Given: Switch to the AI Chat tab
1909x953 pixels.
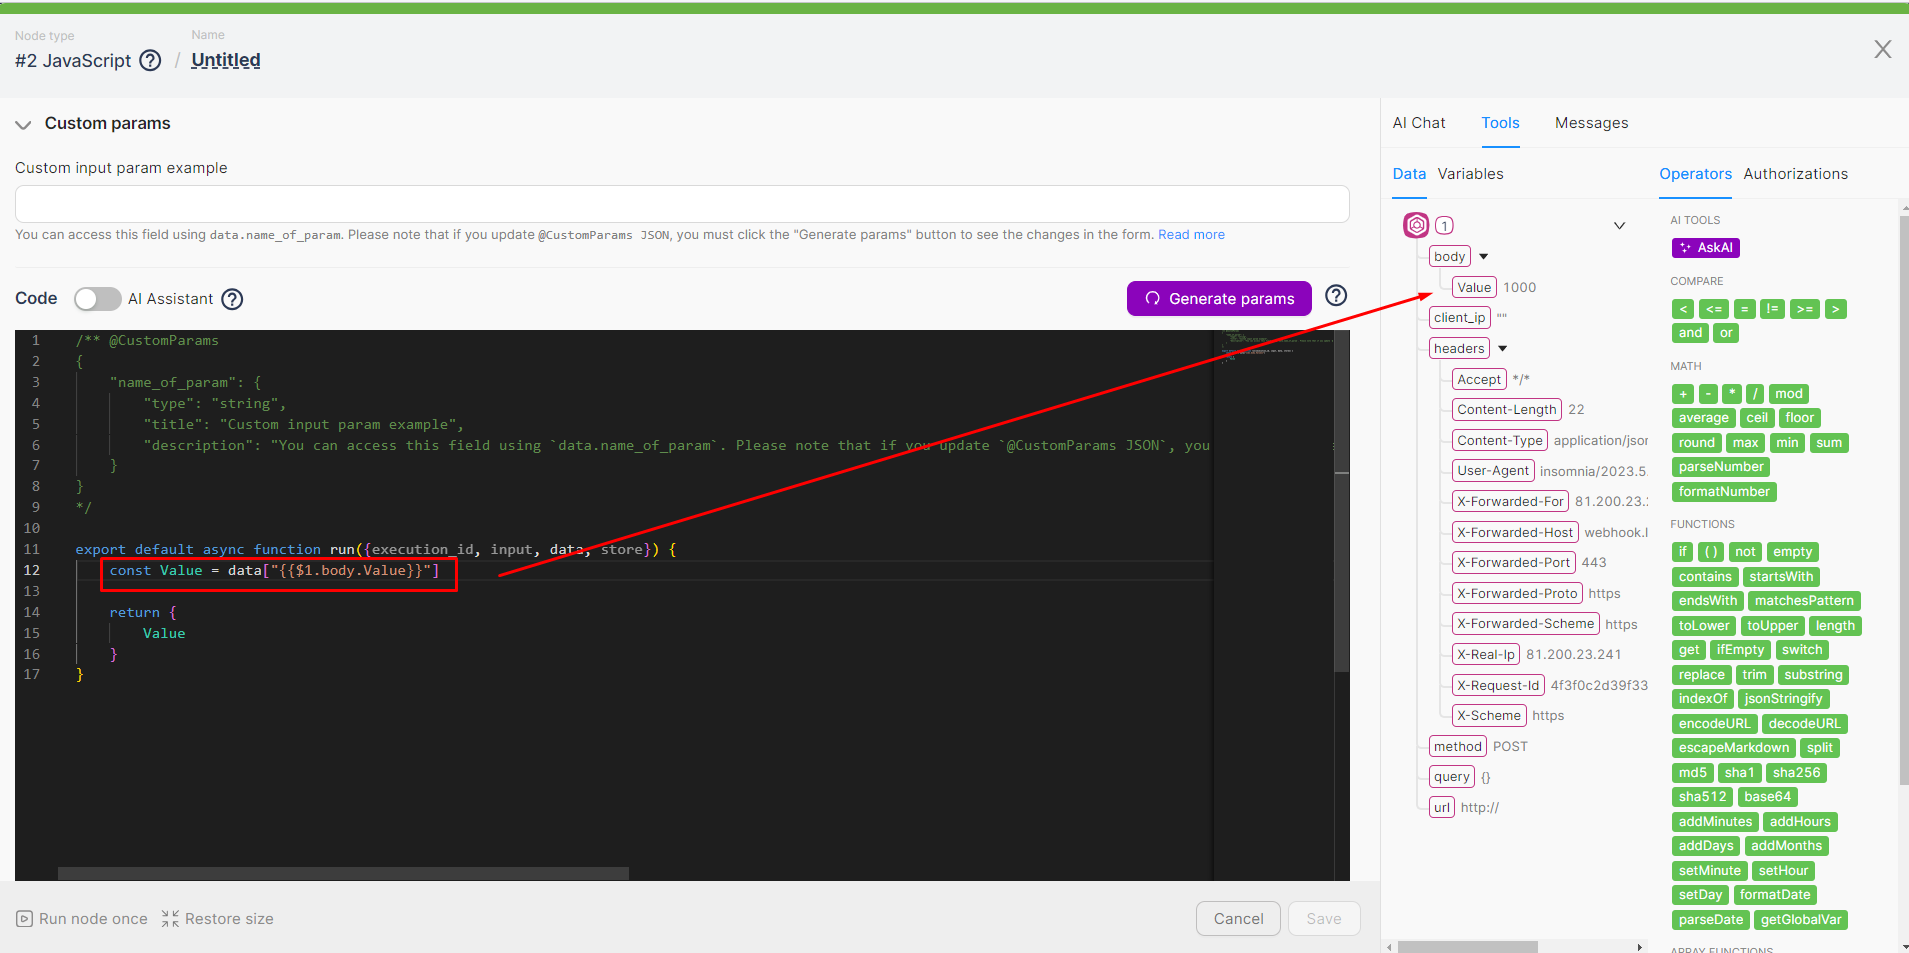Looking at the screenshot, I should tap(1418, 123).
